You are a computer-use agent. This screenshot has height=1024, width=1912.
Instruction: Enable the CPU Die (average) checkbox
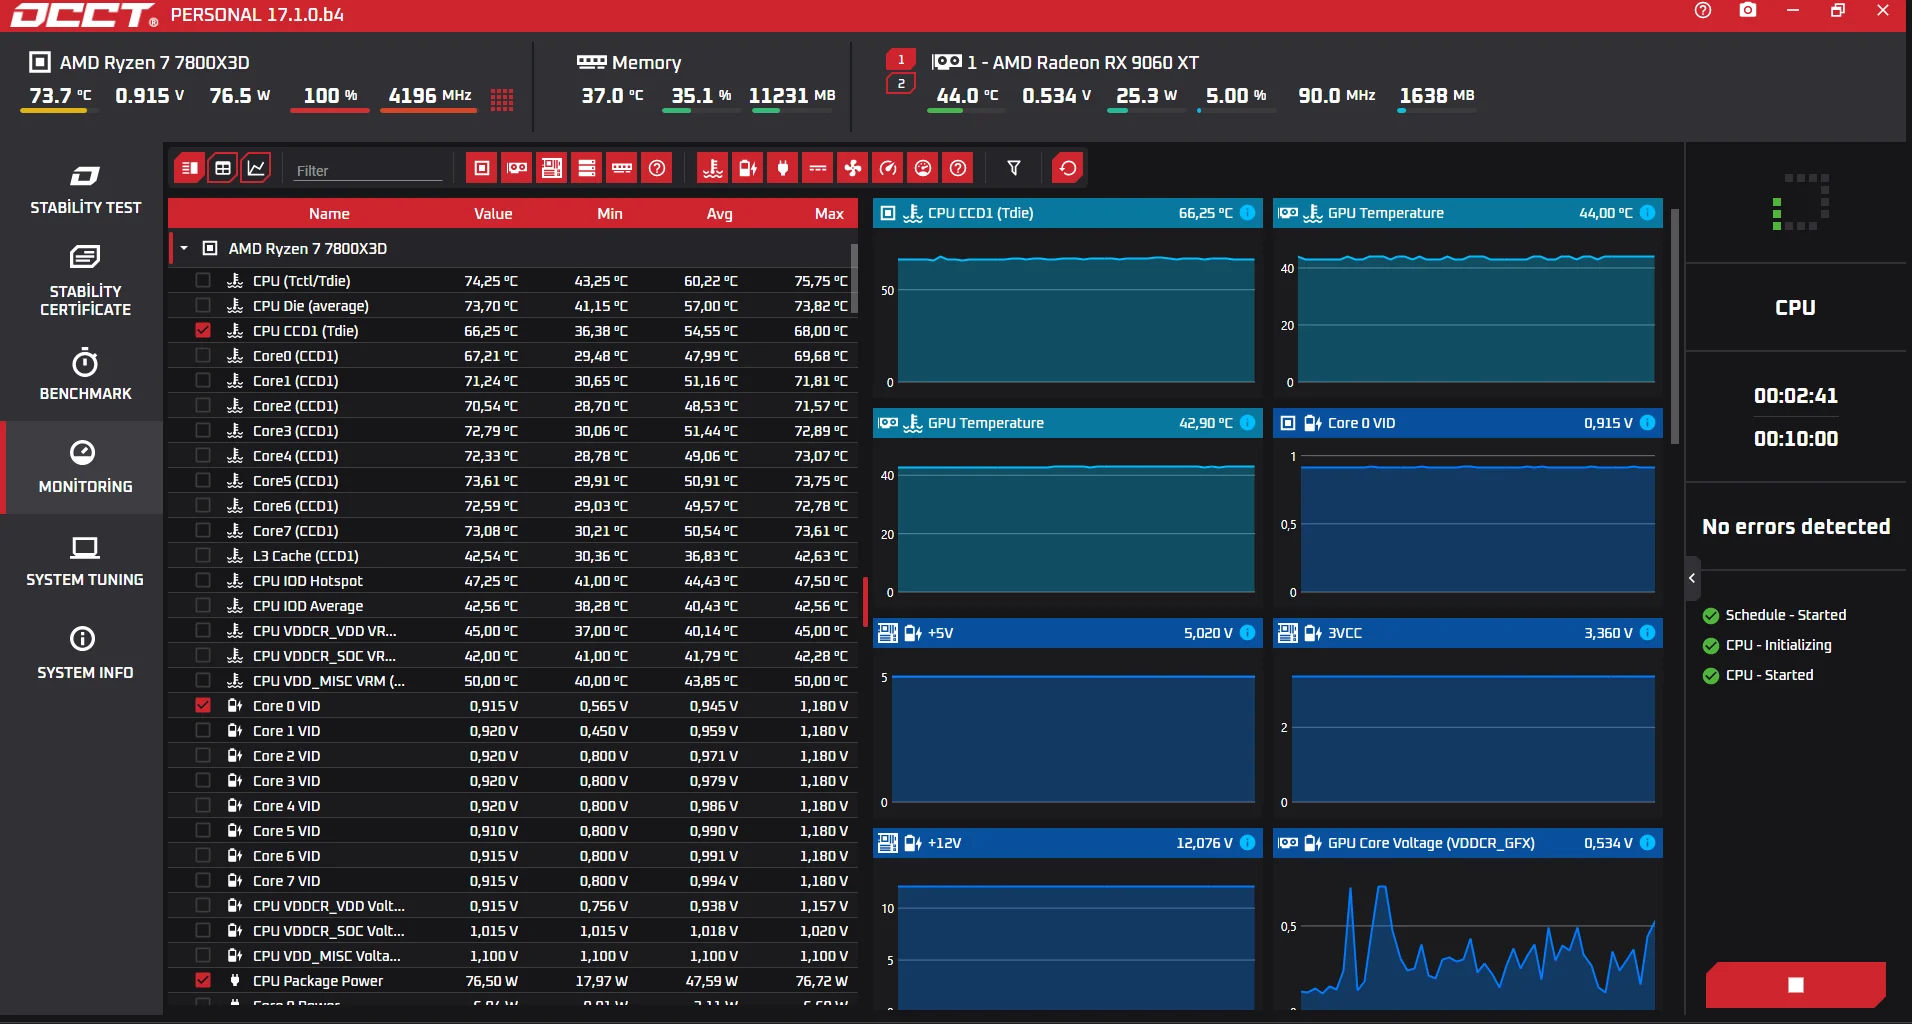(203, 306)
